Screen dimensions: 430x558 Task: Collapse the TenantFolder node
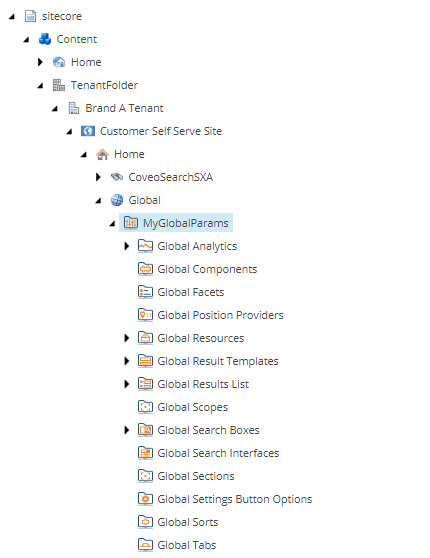tap(40, 85)
